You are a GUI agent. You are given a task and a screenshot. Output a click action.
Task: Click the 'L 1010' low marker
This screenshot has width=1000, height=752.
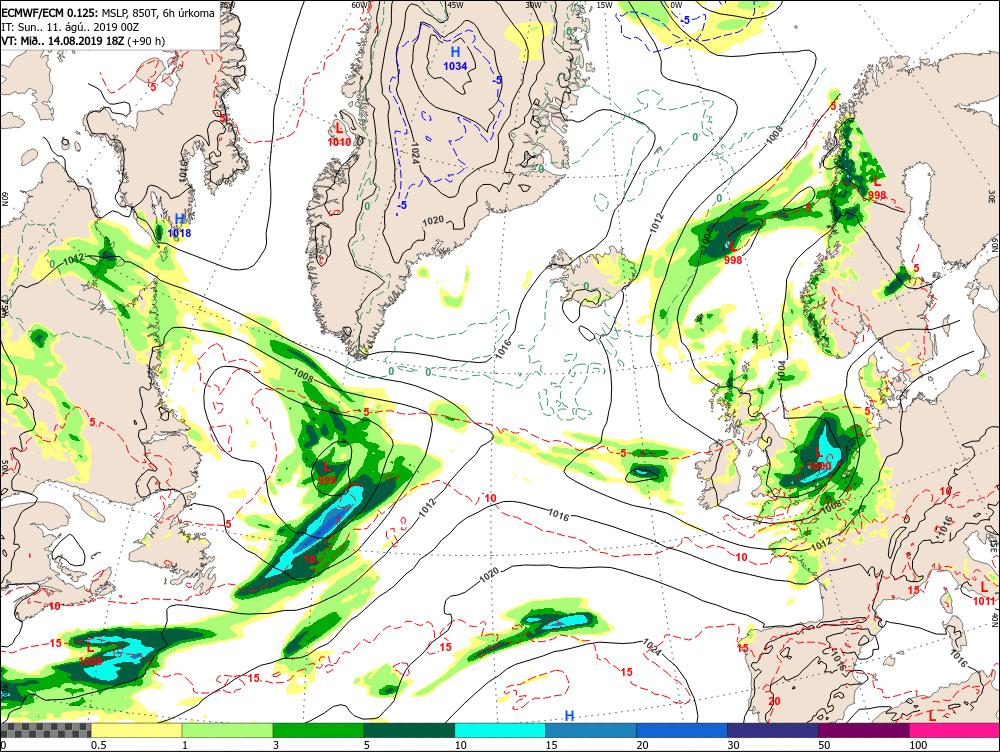coord(339,135)
